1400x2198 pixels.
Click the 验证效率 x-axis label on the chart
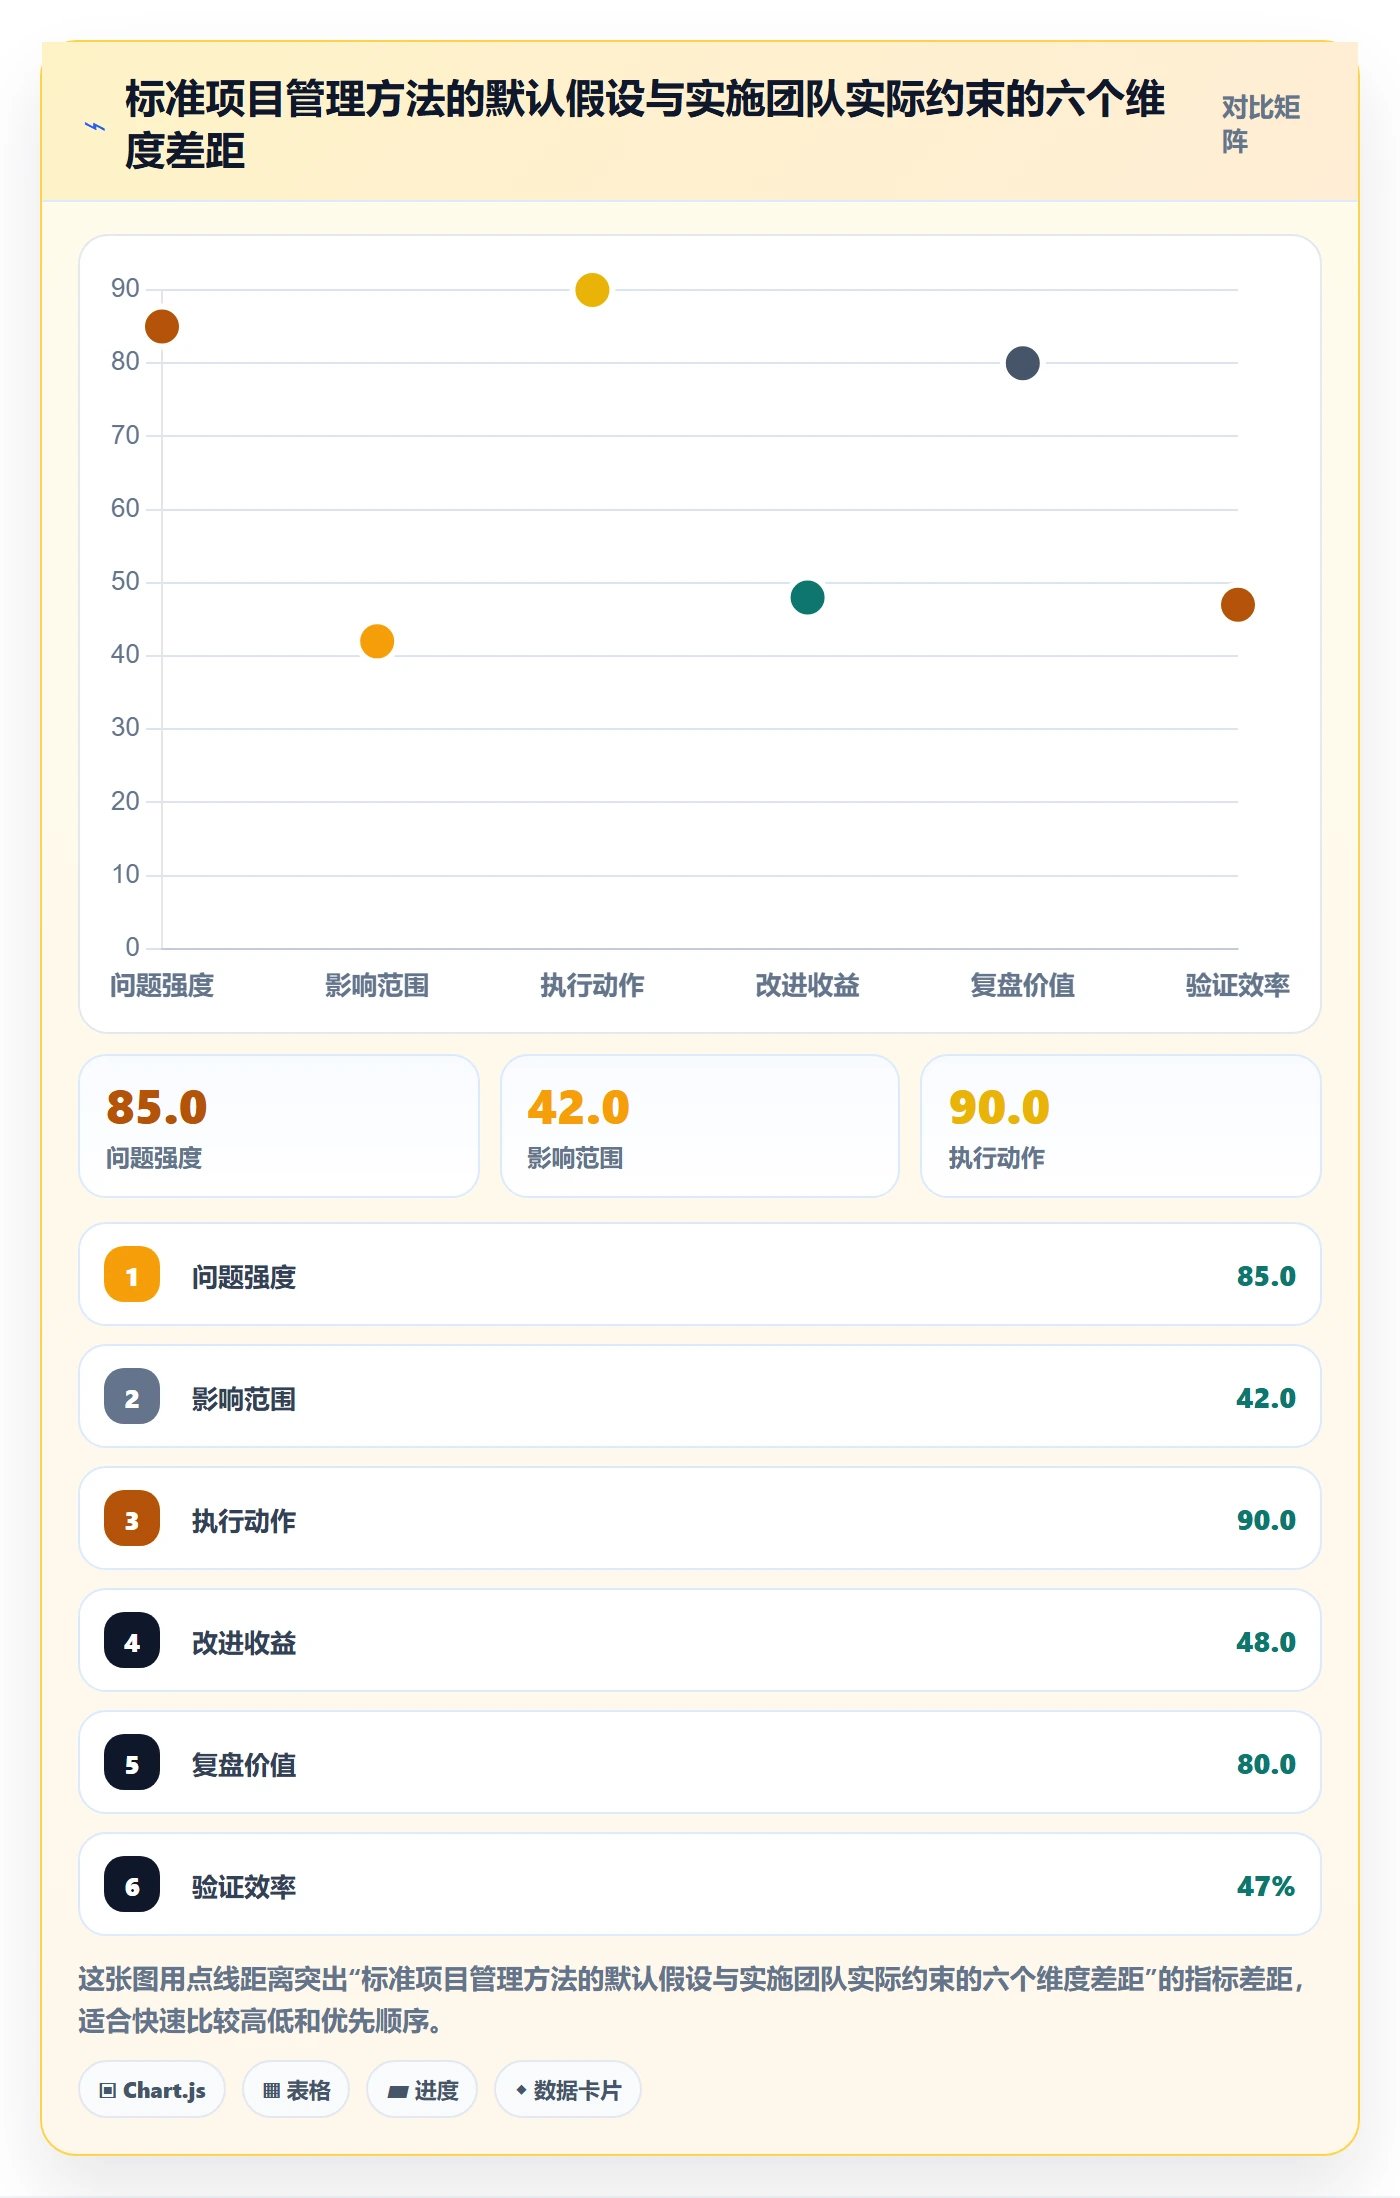[x=1238, y=985]
